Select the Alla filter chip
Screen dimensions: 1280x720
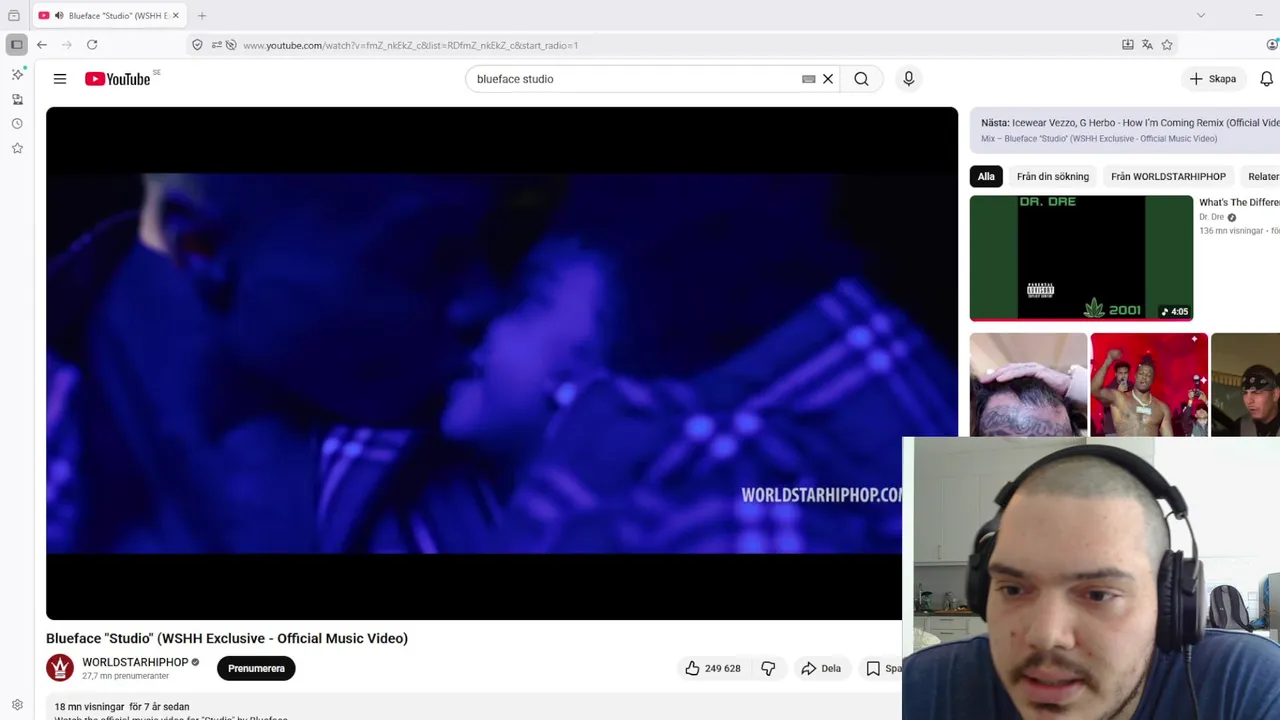[x=986, y=176]
